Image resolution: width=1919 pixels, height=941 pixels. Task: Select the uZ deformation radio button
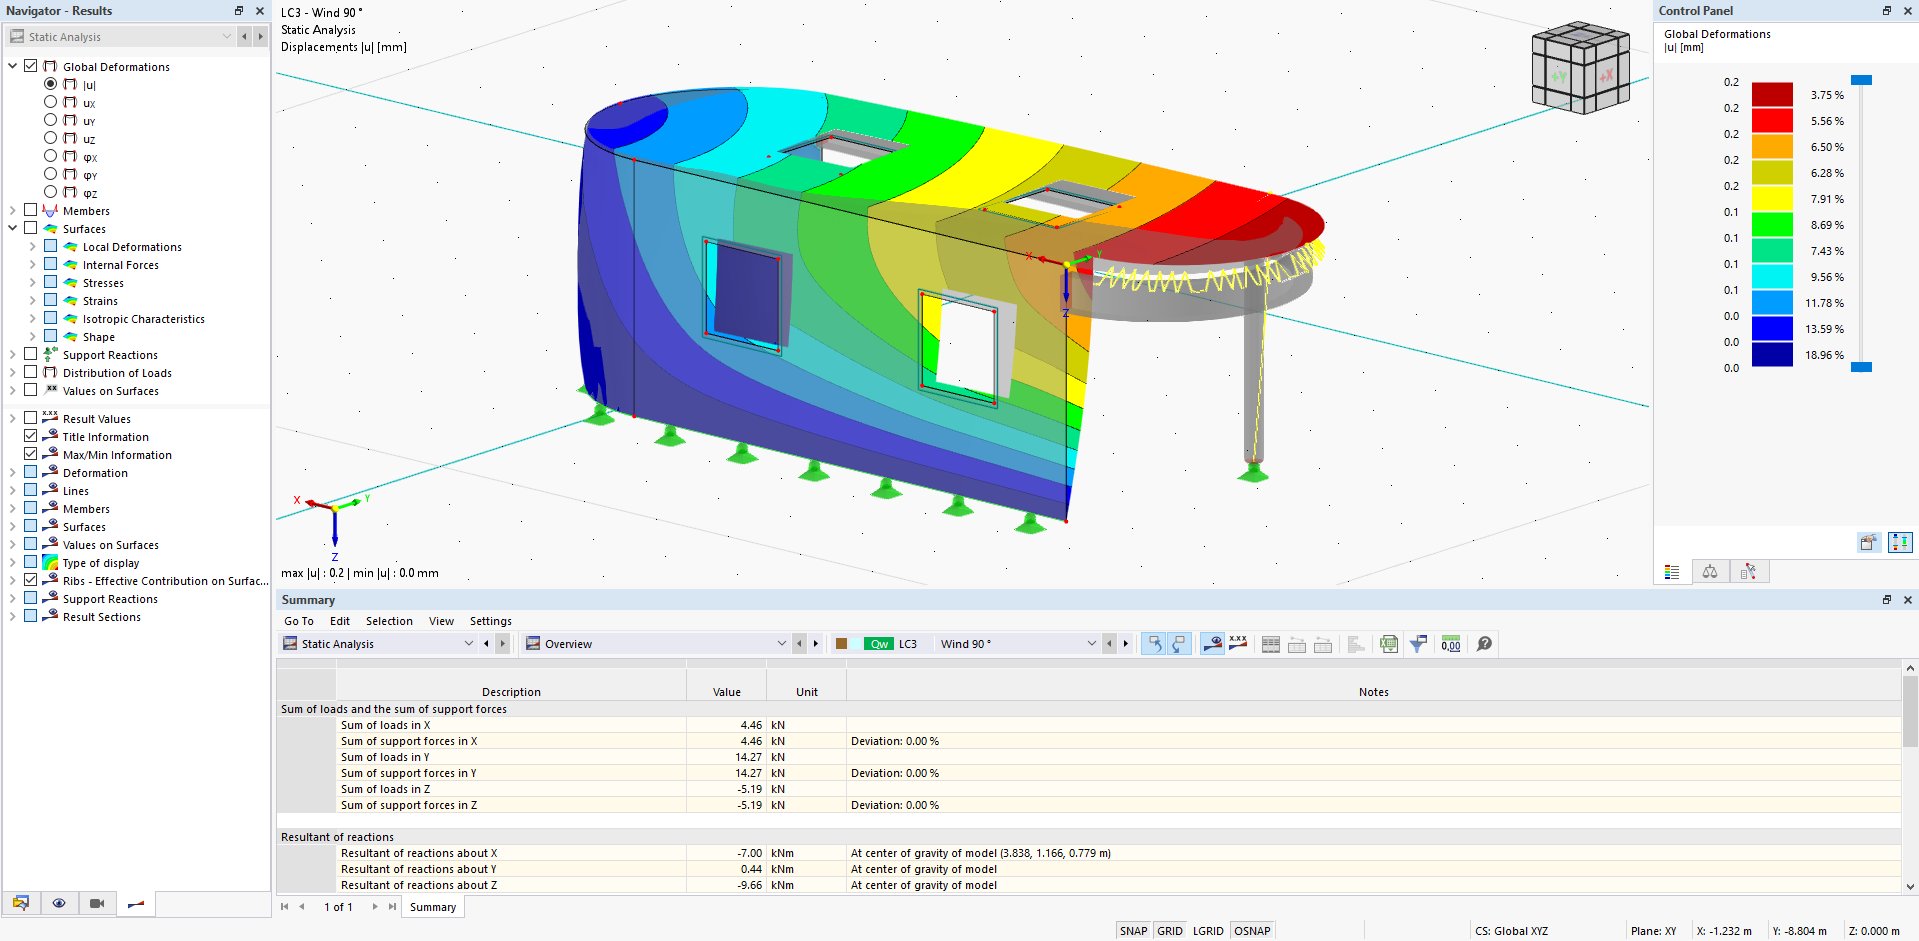click(x=50, y=138)
